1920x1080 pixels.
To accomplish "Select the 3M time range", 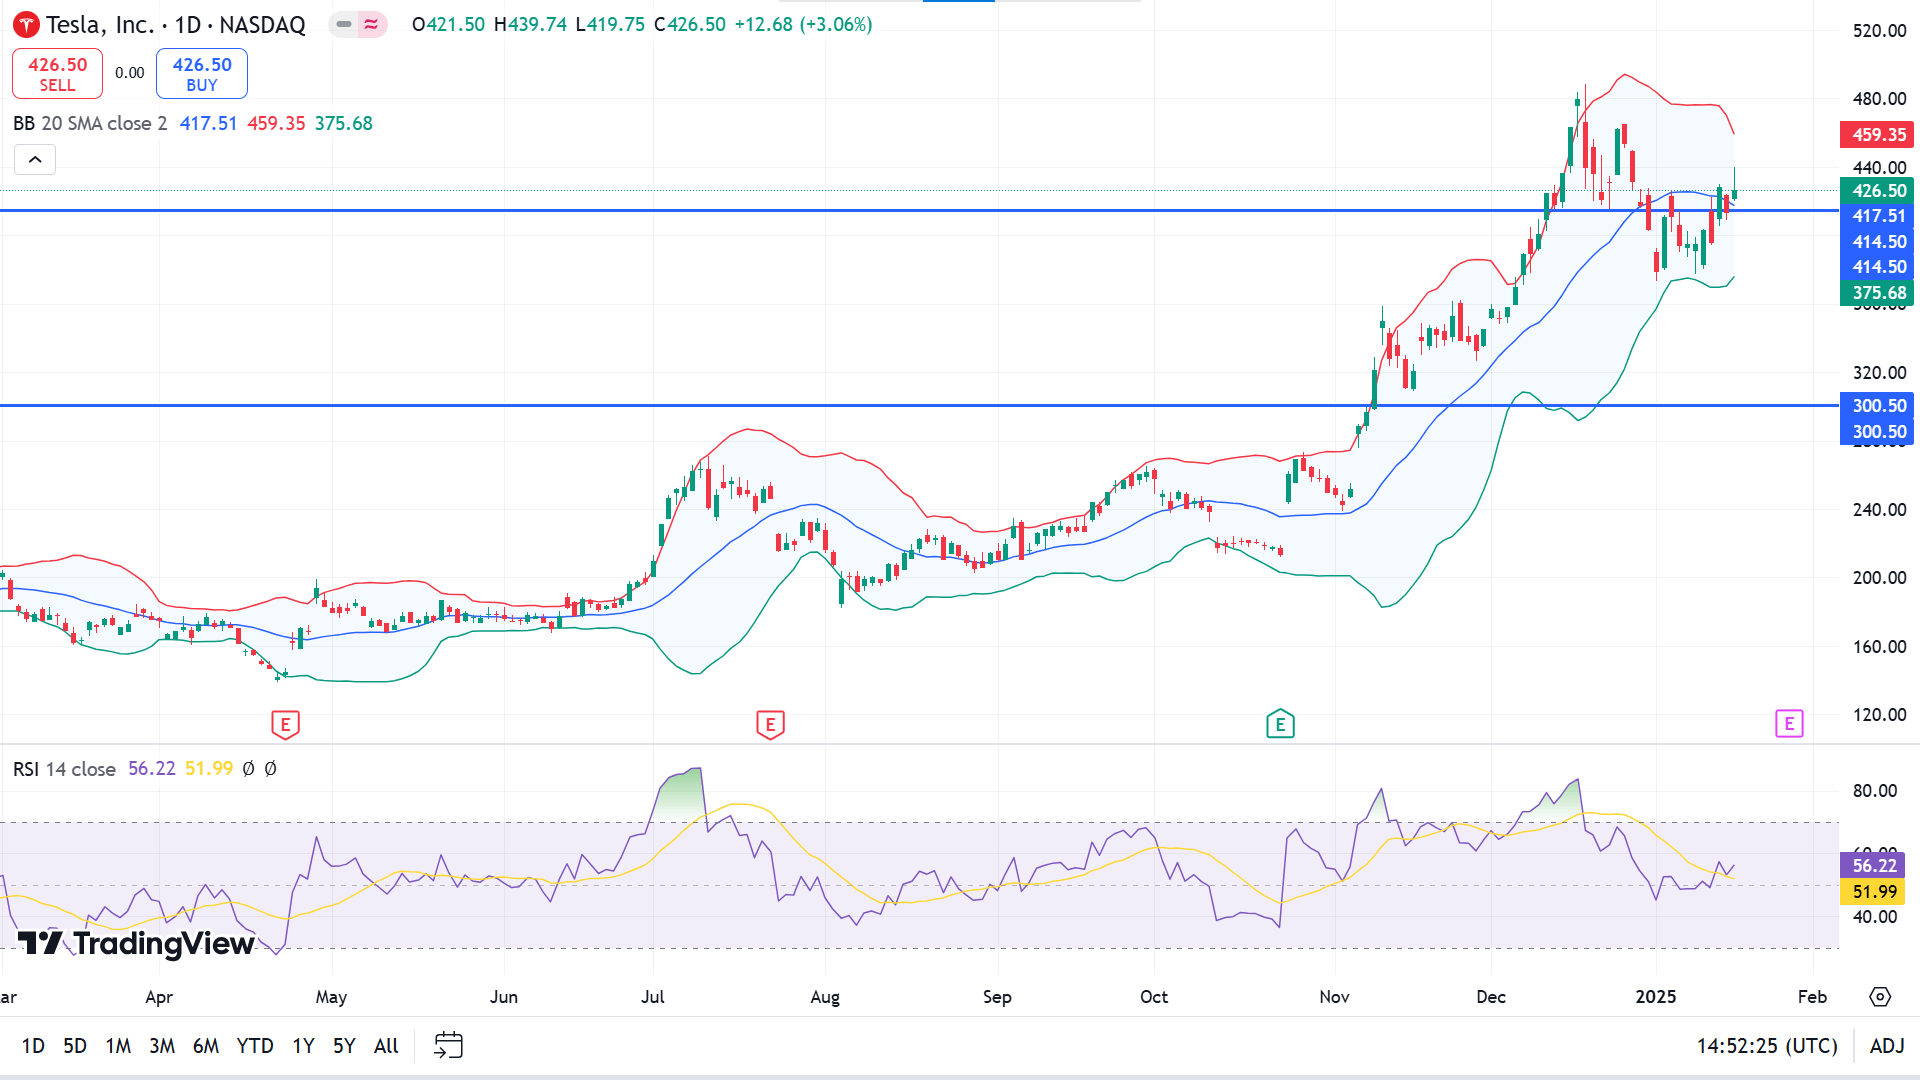I will coord(162,1046).
